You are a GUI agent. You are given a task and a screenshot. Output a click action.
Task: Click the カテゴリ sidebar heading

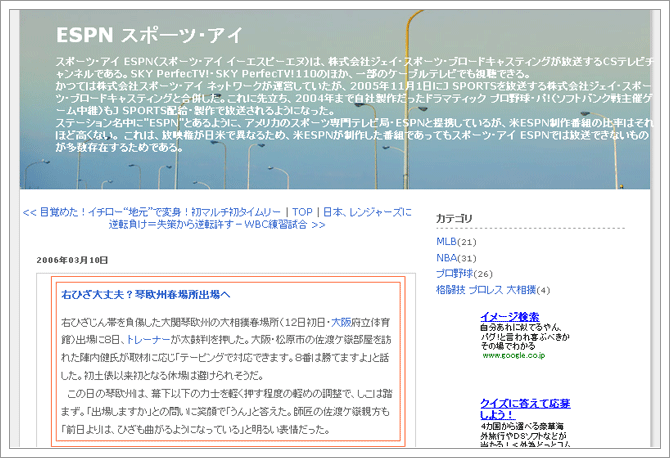[x=454, y=219]
